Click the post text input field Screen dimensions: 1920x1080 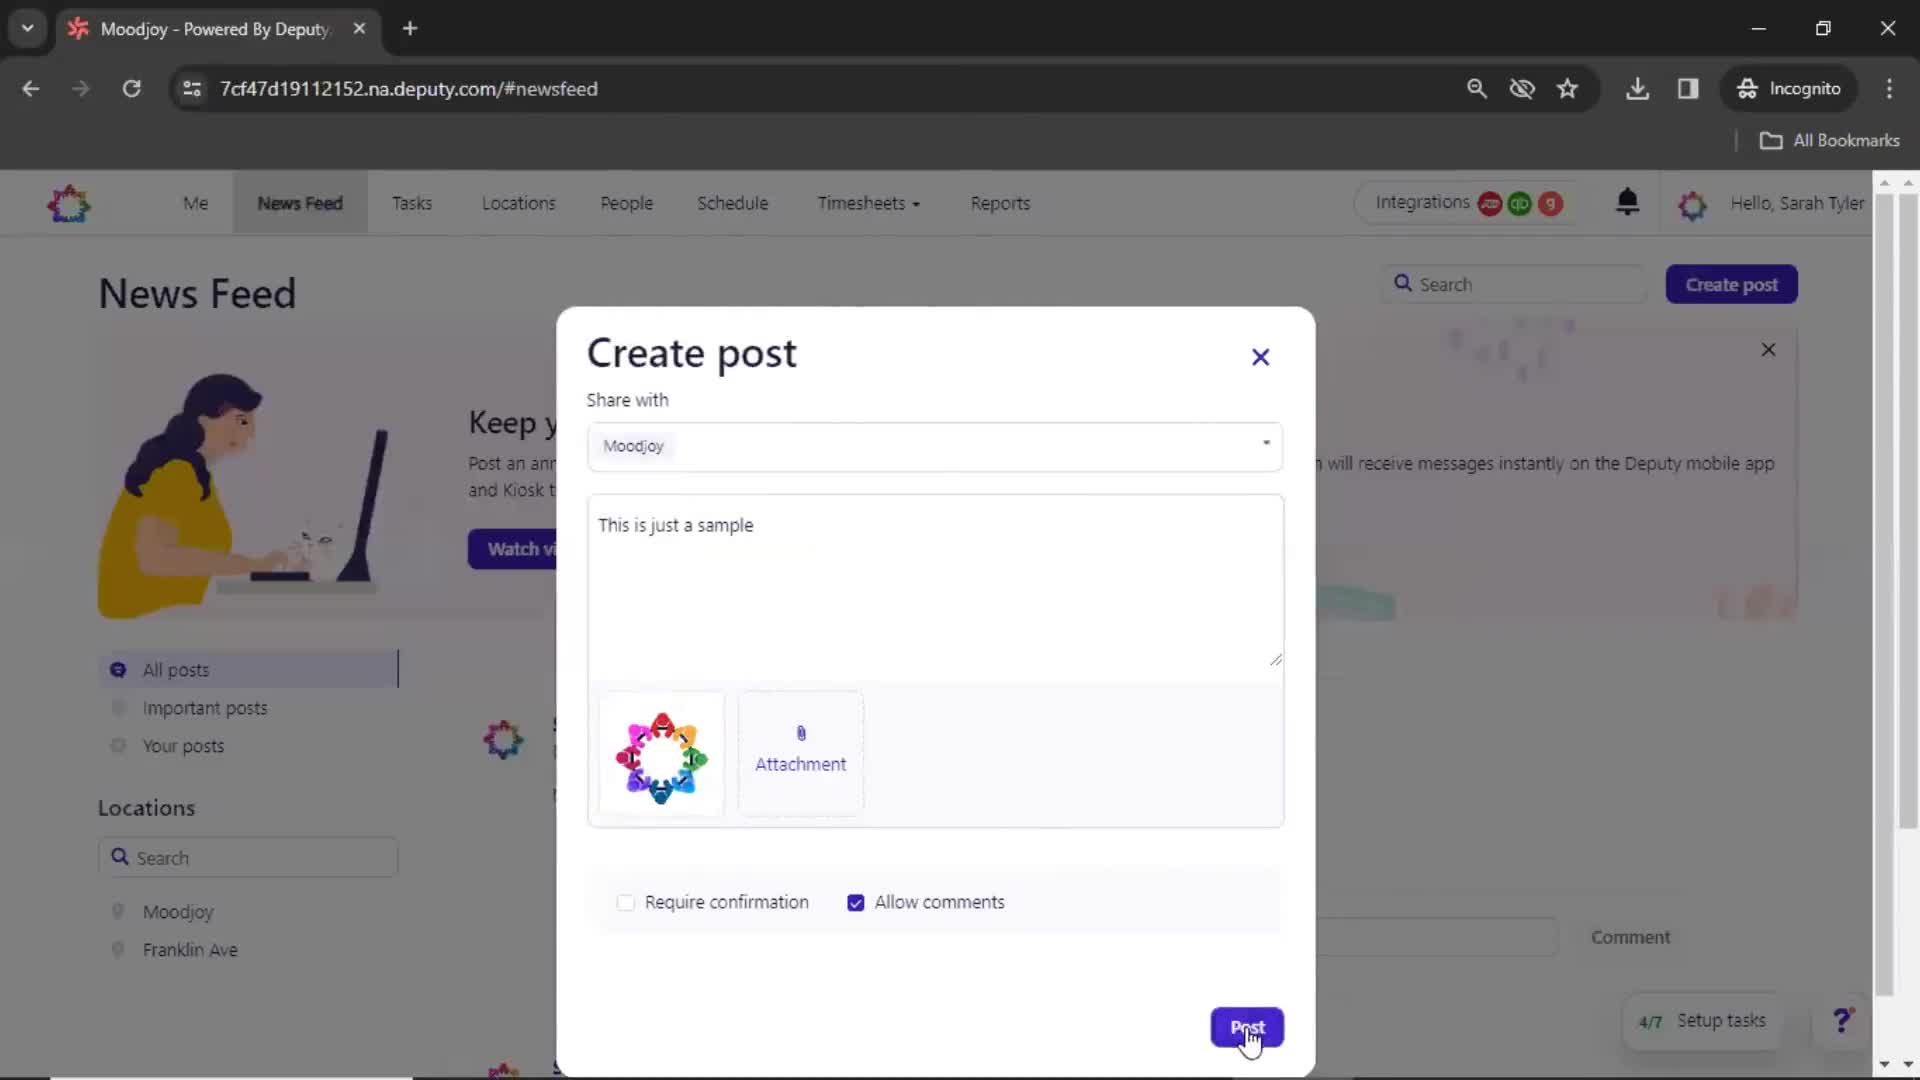pos(938,579)
